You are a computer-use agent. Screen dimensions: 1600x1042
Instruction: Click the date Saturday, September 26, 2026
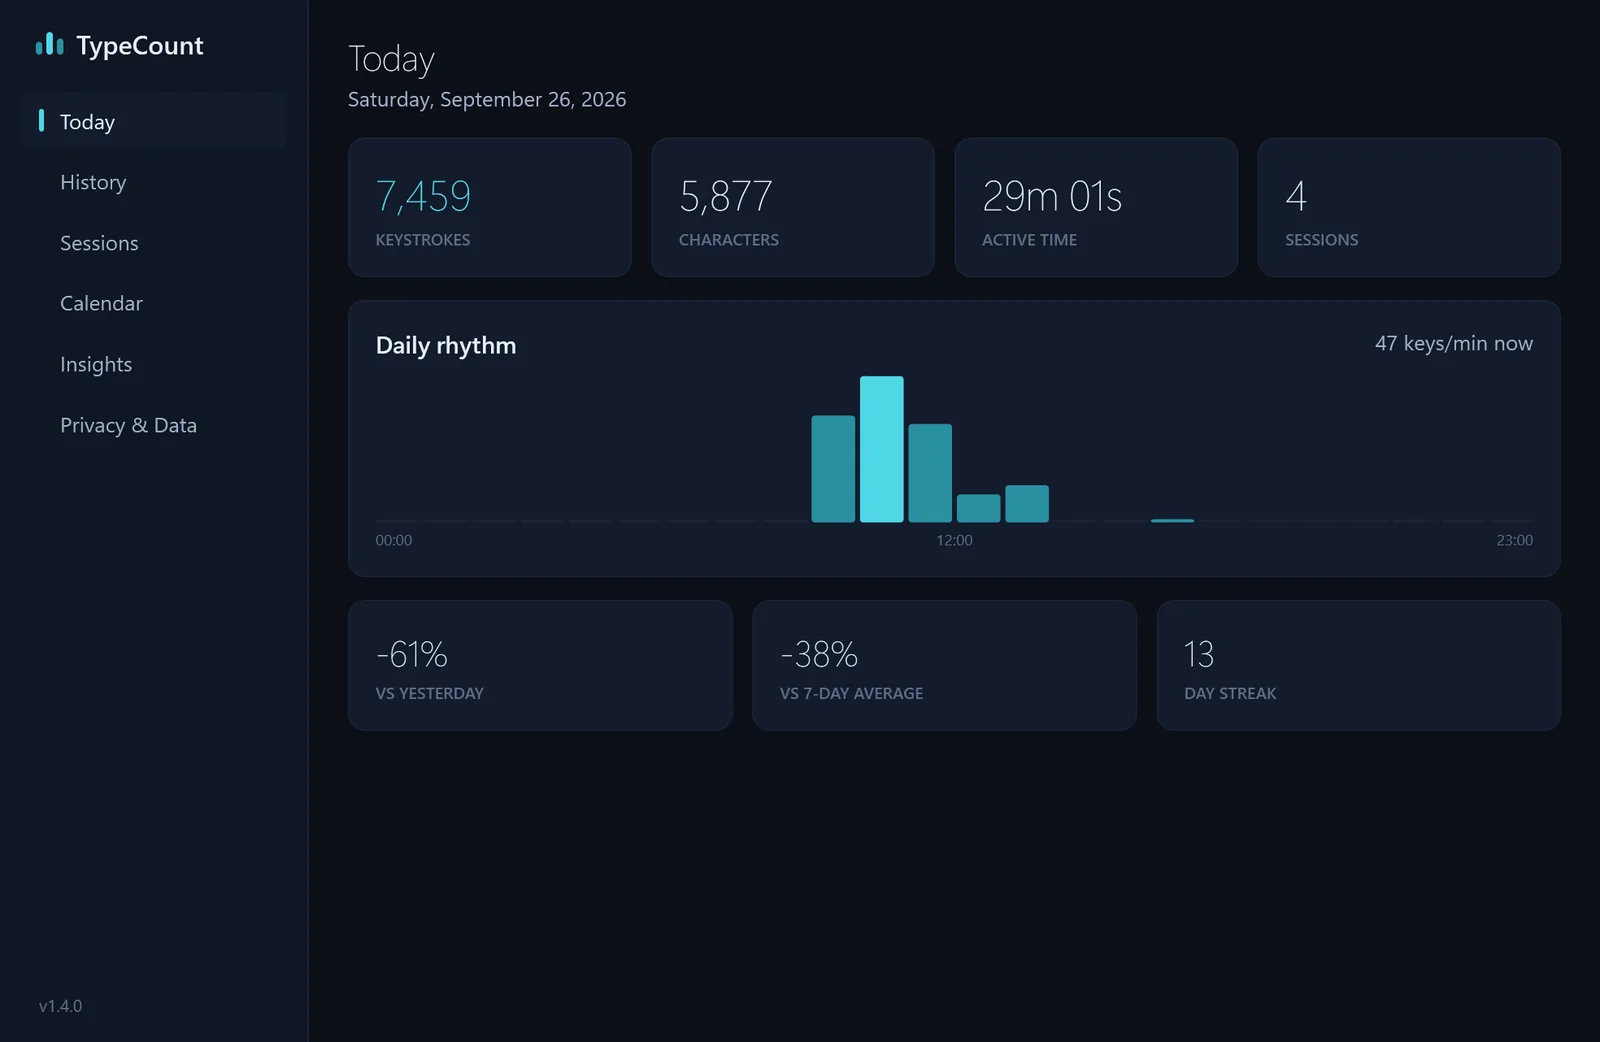pos(487,99)
